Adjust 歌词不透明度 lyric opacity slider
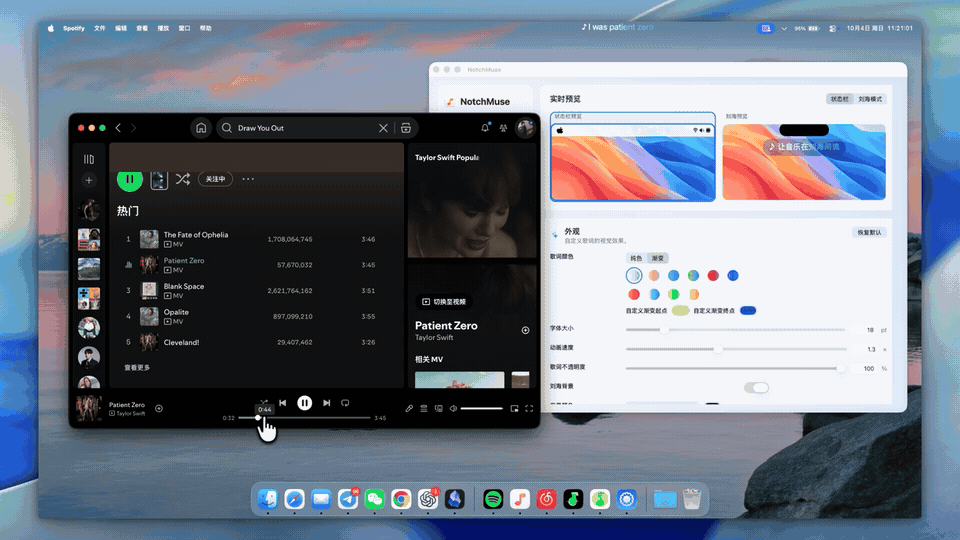960x540 pixels. (x=736, y=369)
